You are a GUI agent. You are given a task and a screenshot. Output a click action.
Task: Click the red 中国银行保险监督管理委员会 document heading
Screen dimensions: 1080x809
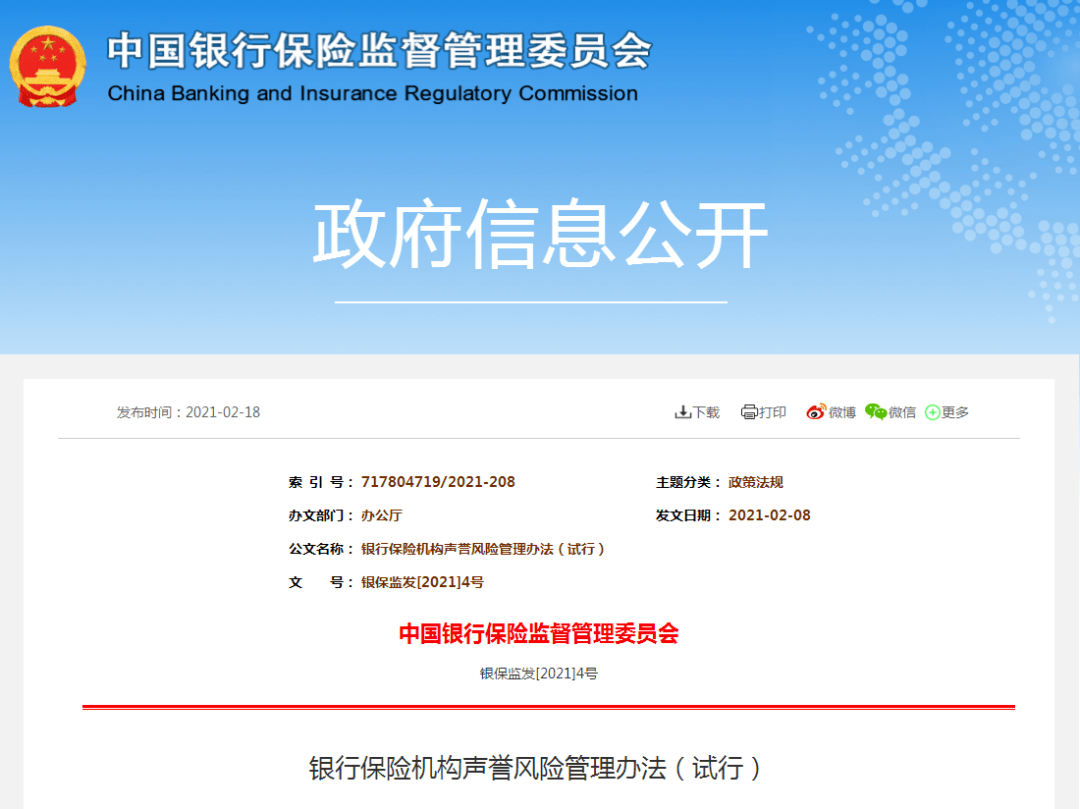(539, 633)
